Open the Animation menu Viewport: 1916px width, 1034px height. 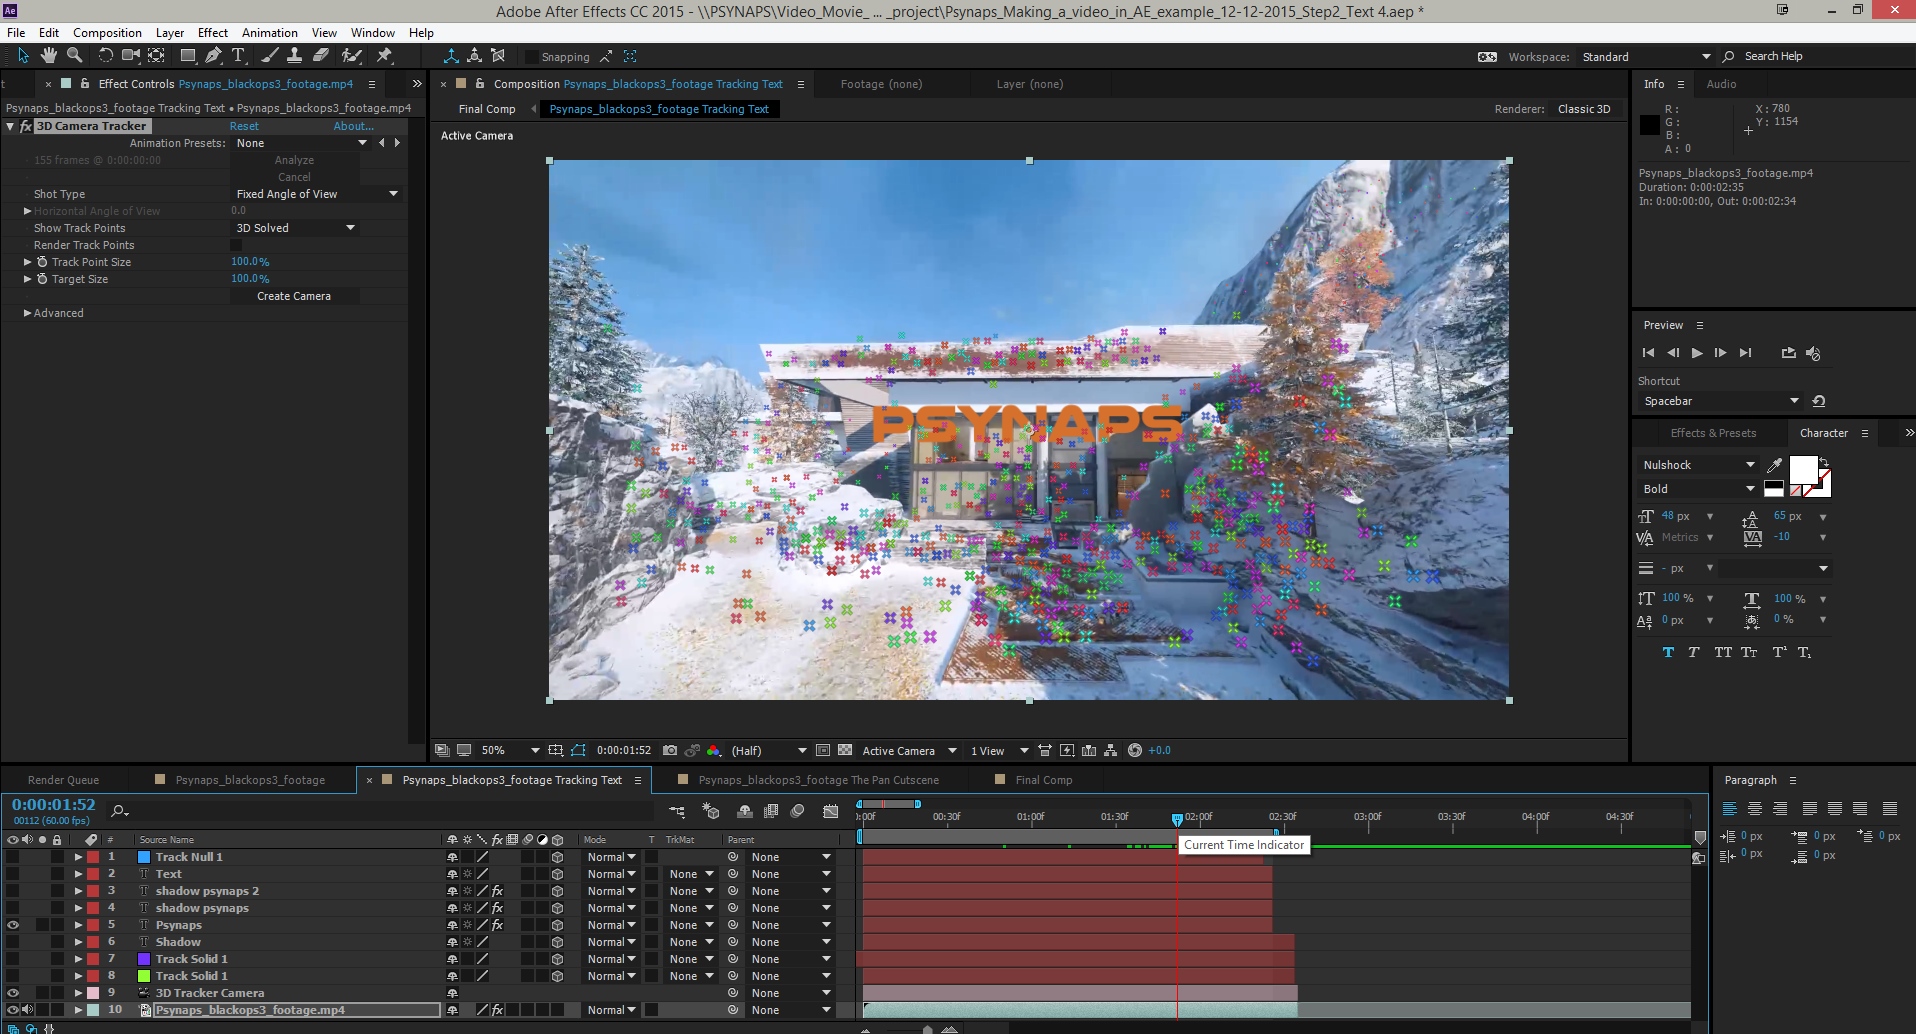pos(269,32)
